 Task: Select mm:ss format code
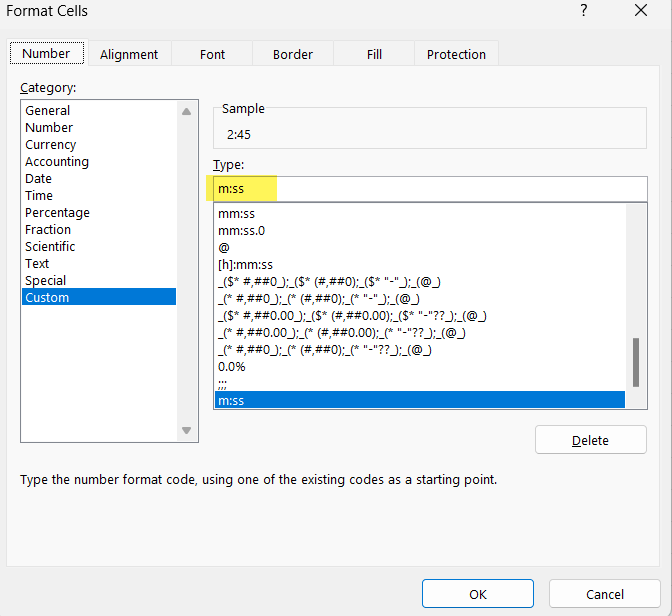coord(420,213)
